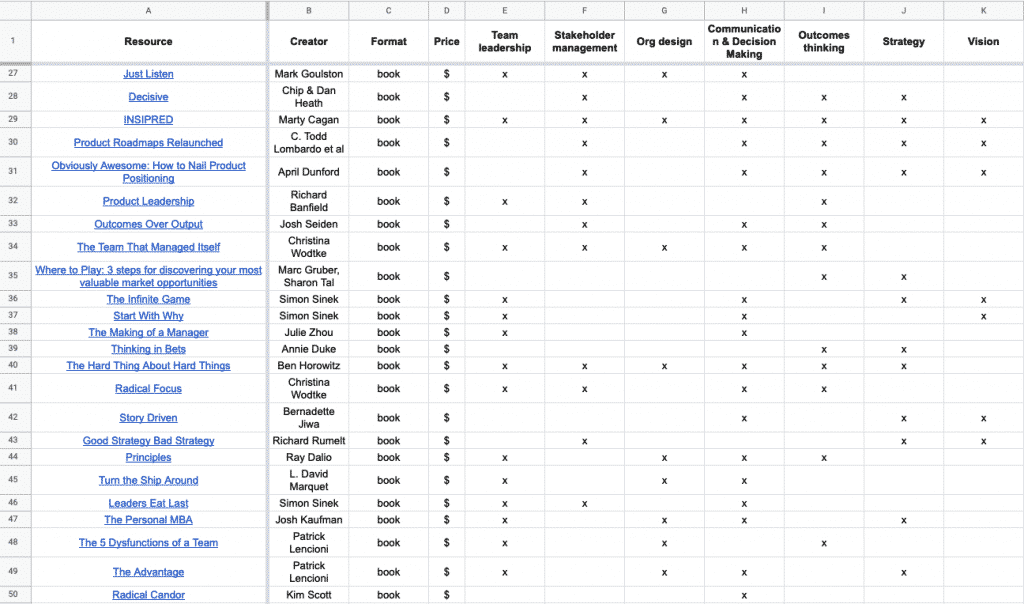Open the Decisive book link
The image size is (1024, 604).
coord(148,97)
